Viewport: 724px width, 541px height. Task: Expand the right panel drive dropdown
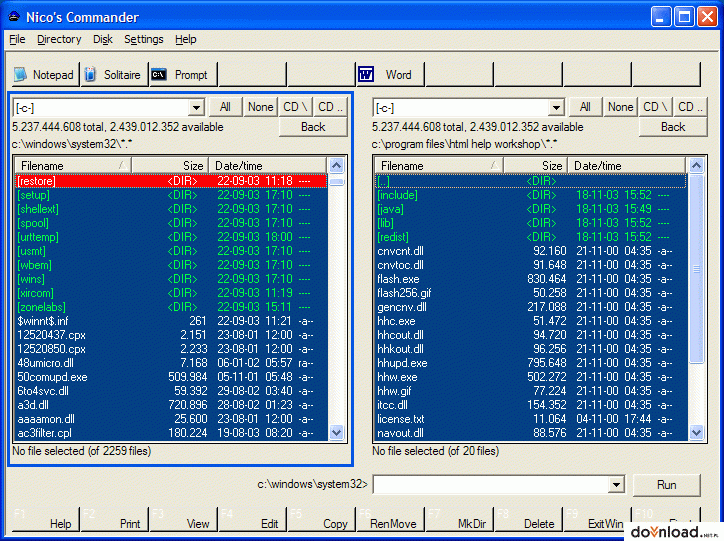click(556, 108)
